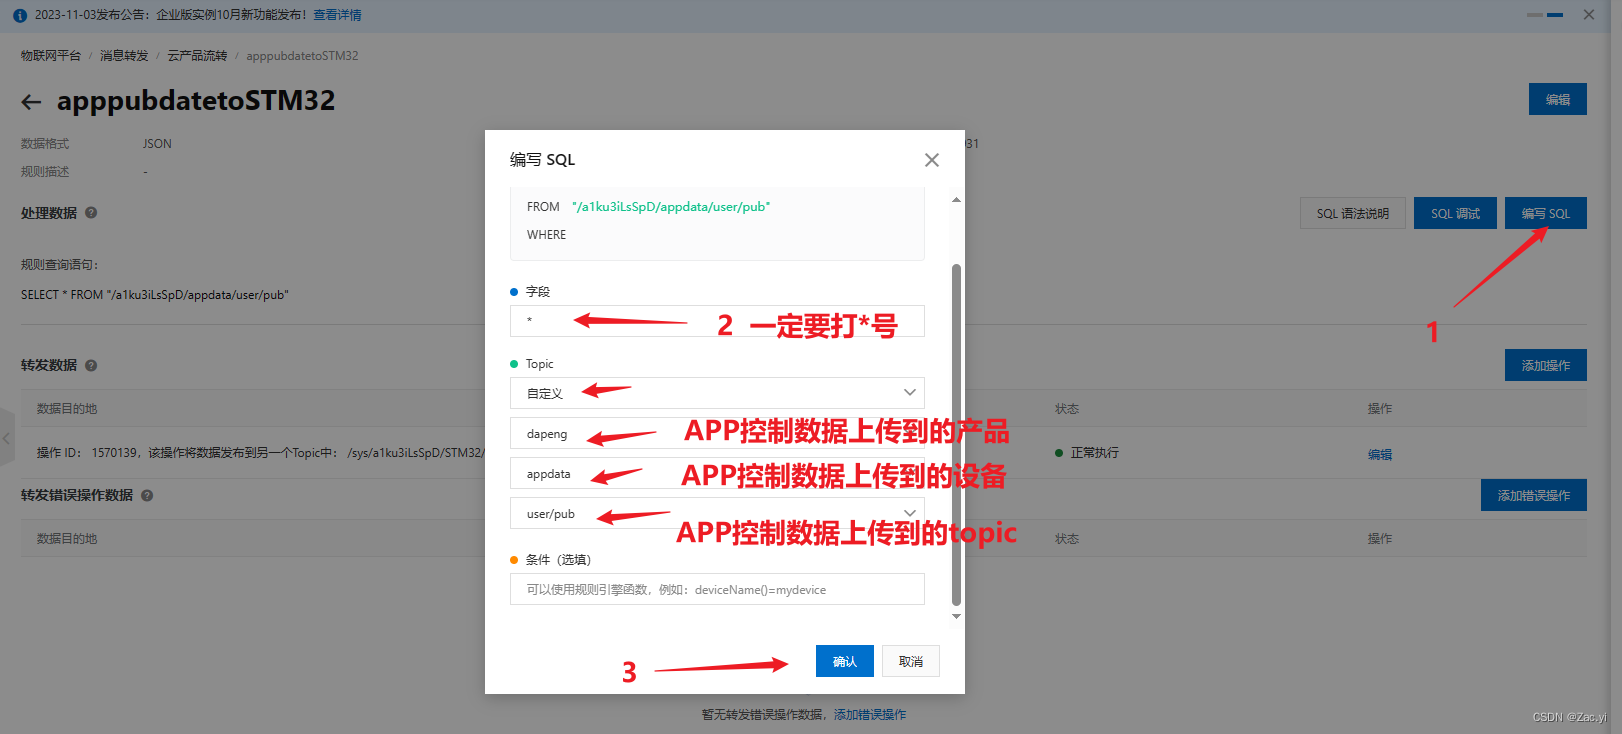The height and width of the screenshot is (734, 1622).
Task: Click the dialog's vertical scrollbar thumb
Action: pyautogui.click(x=956, y=435)
